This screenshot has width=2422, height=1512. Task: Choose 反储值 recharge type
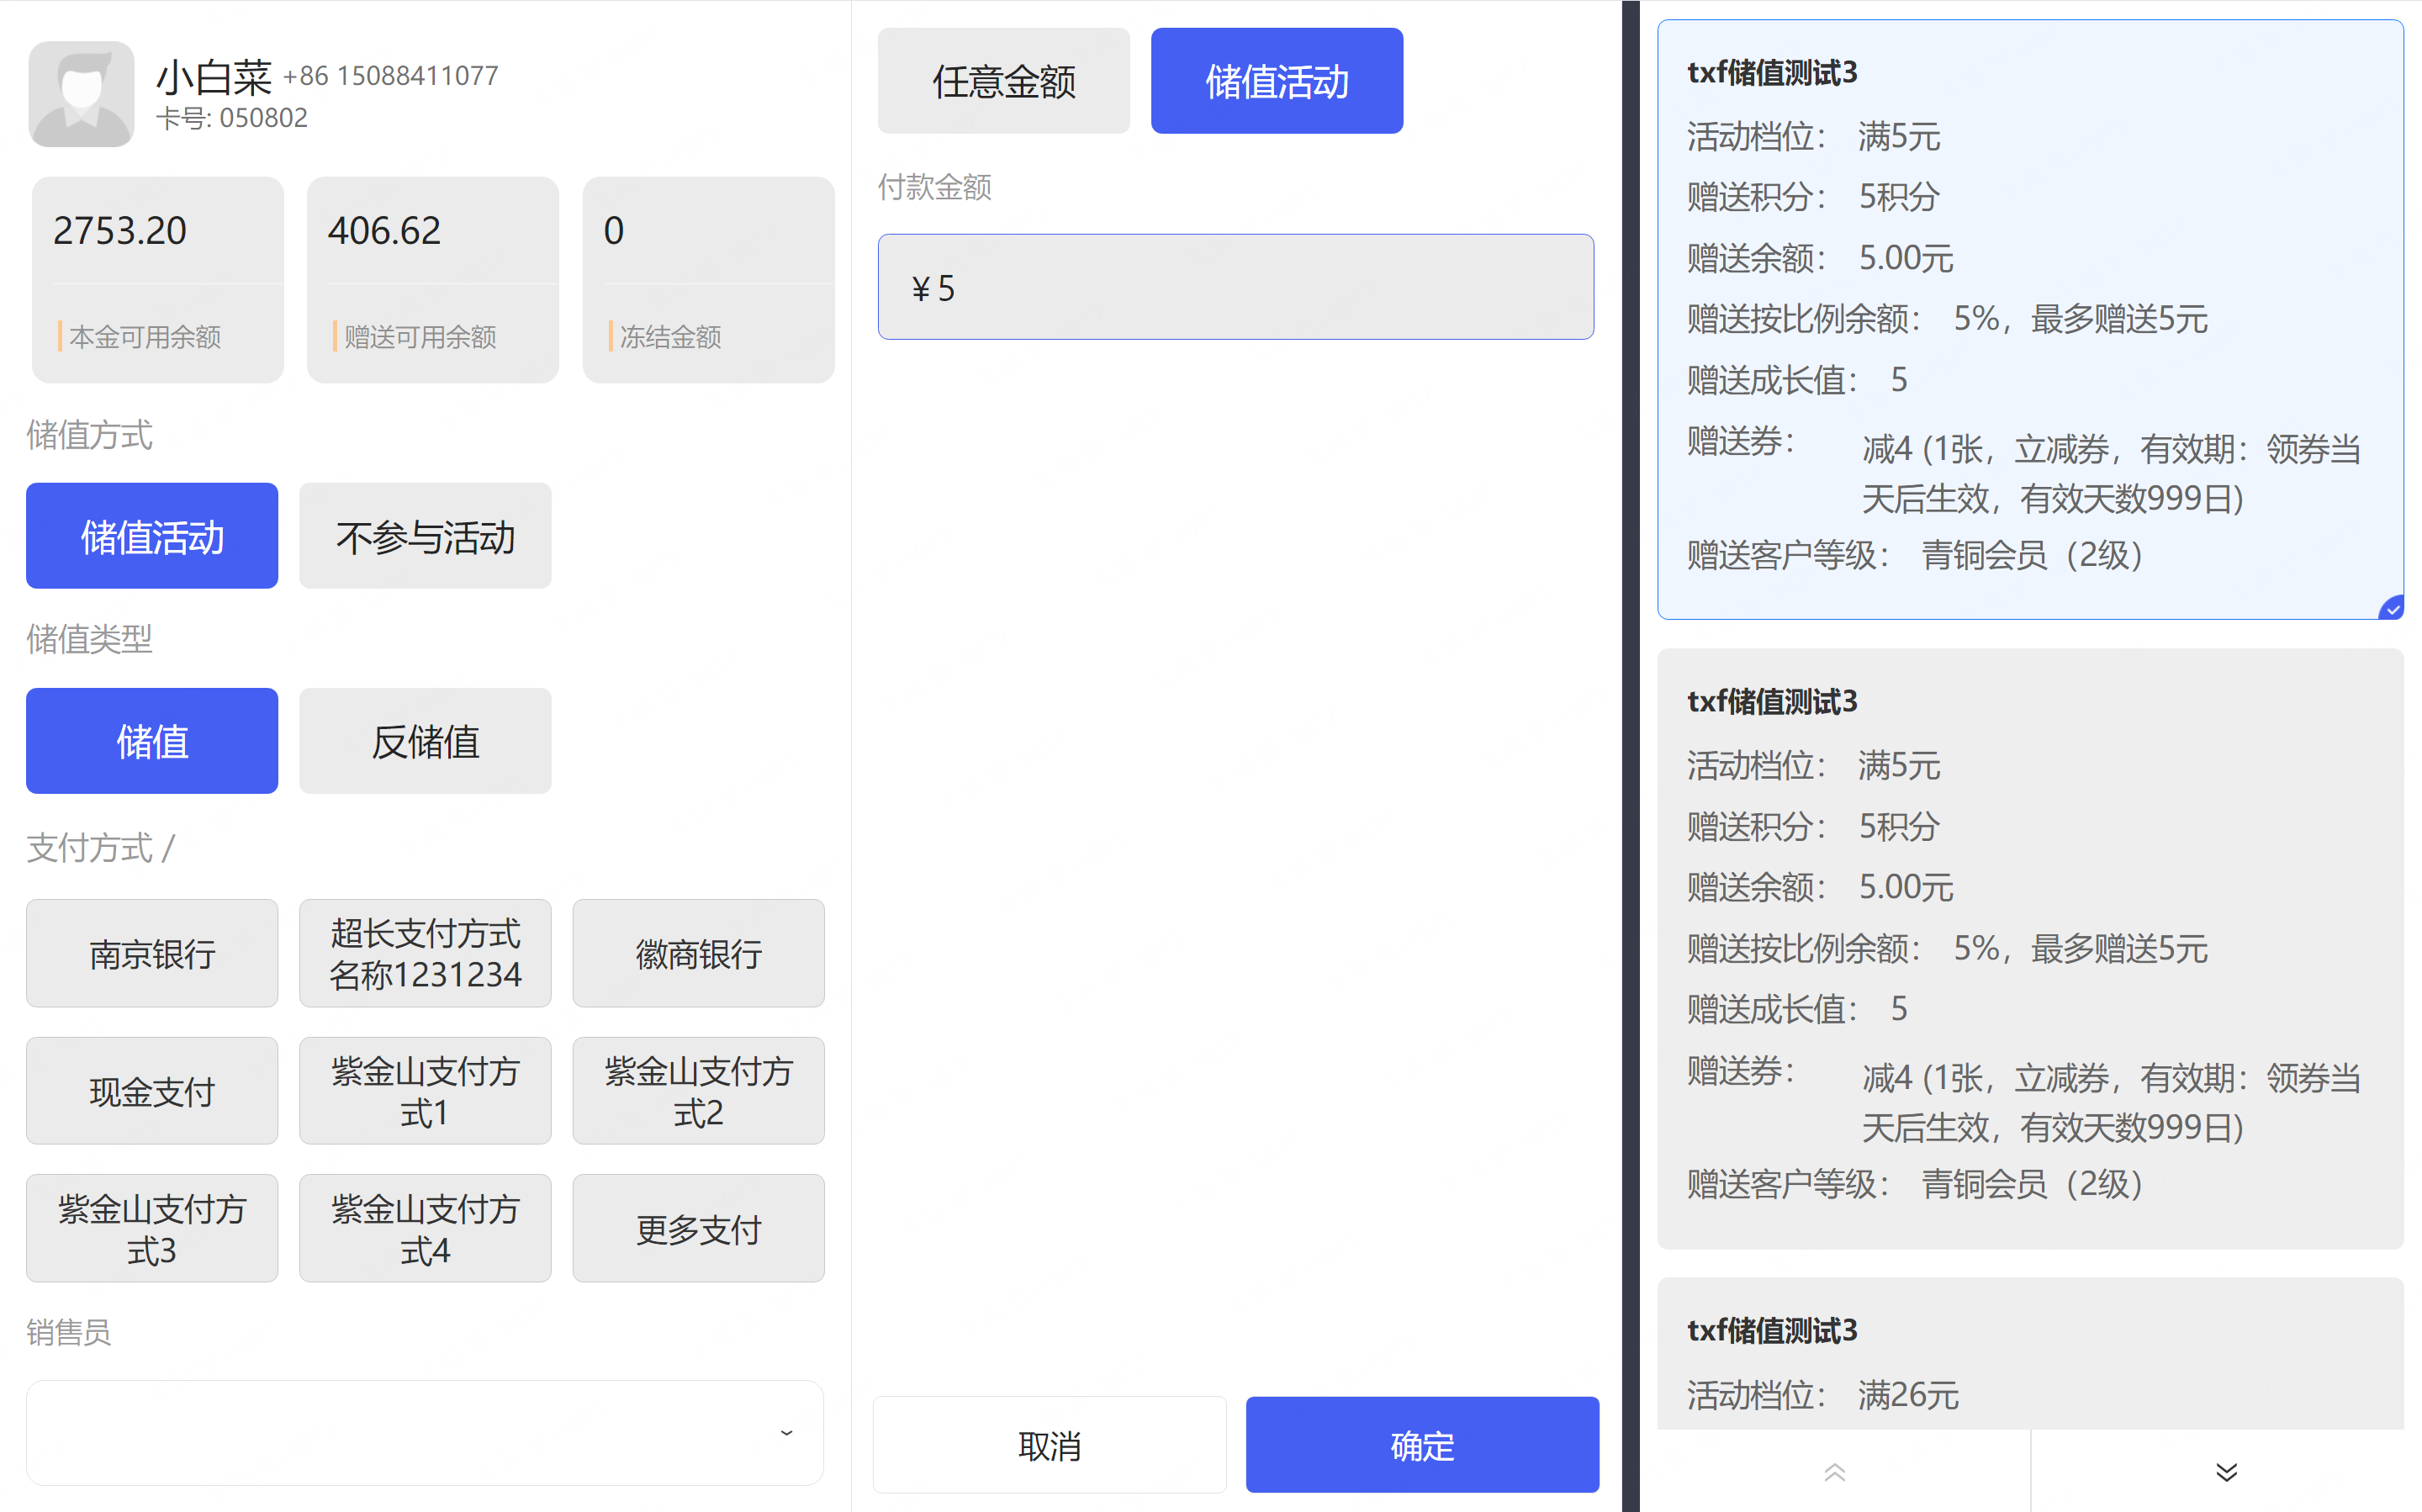pos(425,741)
